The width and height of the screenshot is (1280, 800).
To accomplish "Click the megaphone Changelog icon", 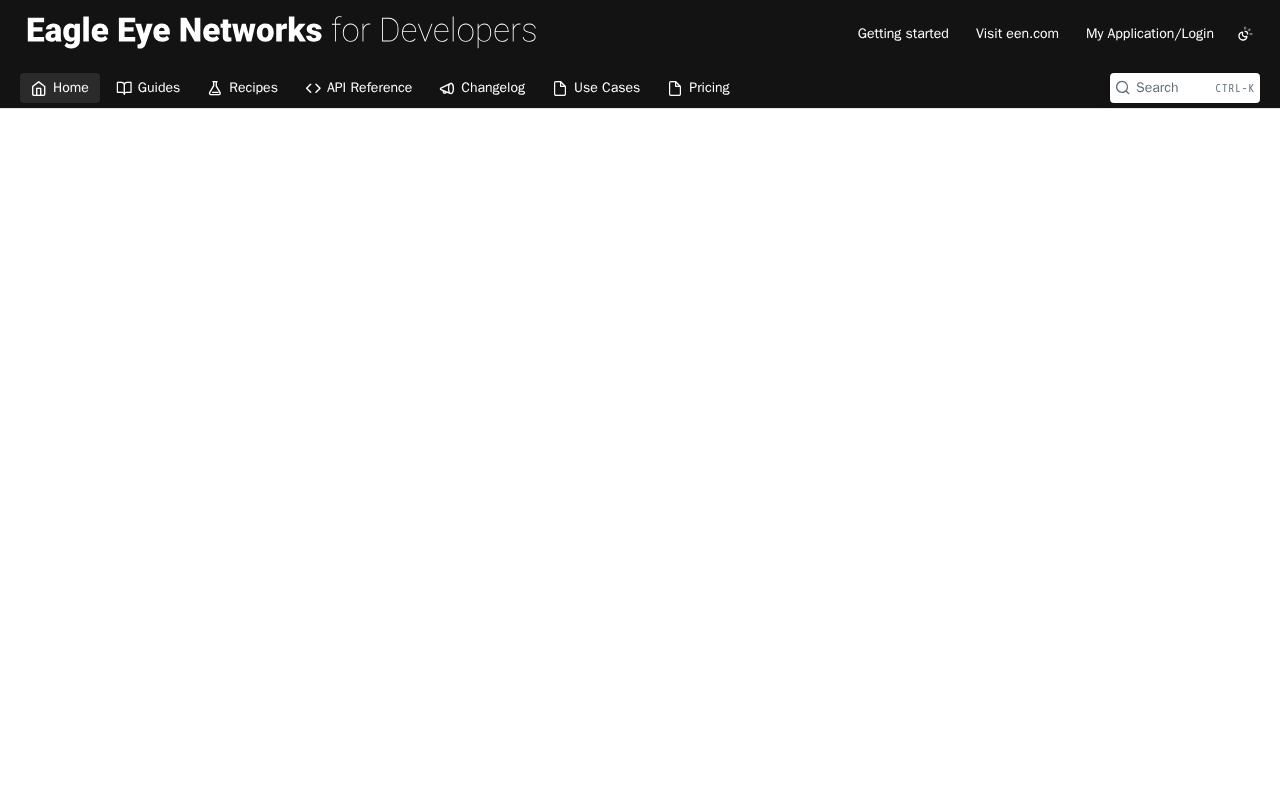I will (447, 88).
